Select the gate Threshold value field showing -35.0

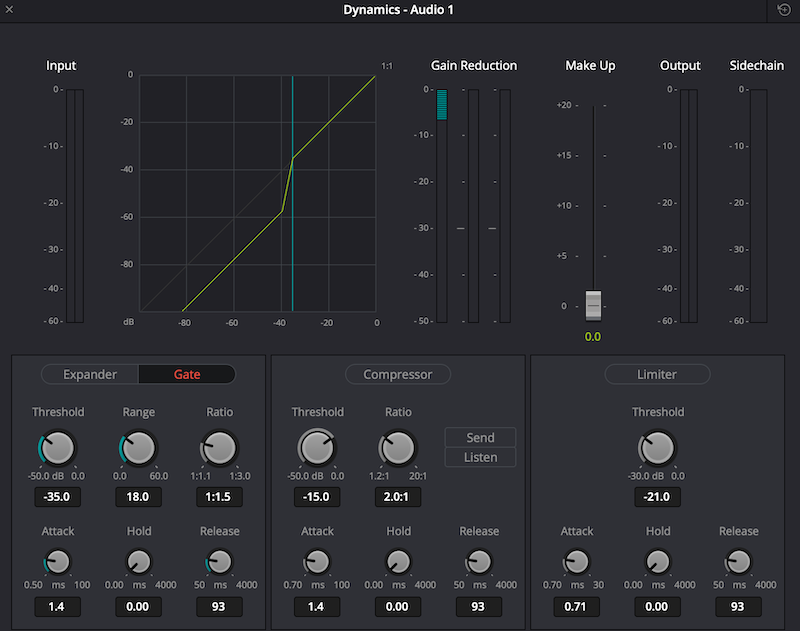[x=57, y=497]
